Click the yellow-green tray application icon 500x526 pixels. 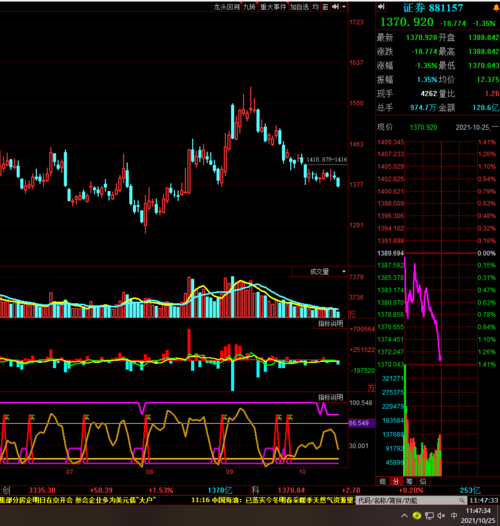pos(417,515)
